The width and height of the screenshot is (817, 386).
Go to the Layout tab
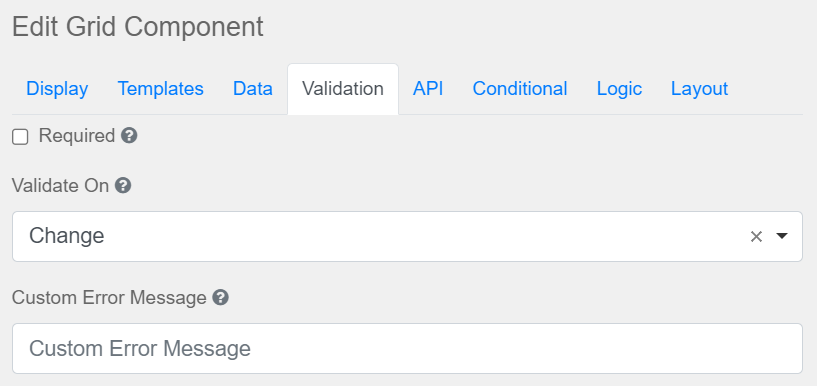click(x=699, y=89)
